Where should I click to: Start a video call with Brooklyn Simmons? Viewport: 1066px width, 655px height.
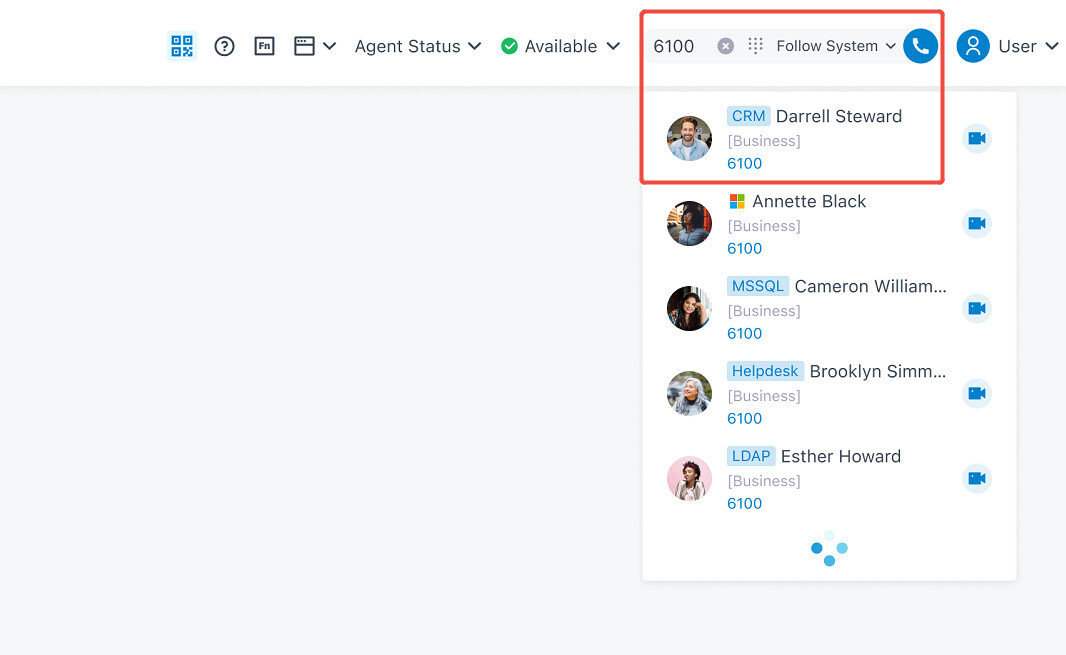[977, 394]
